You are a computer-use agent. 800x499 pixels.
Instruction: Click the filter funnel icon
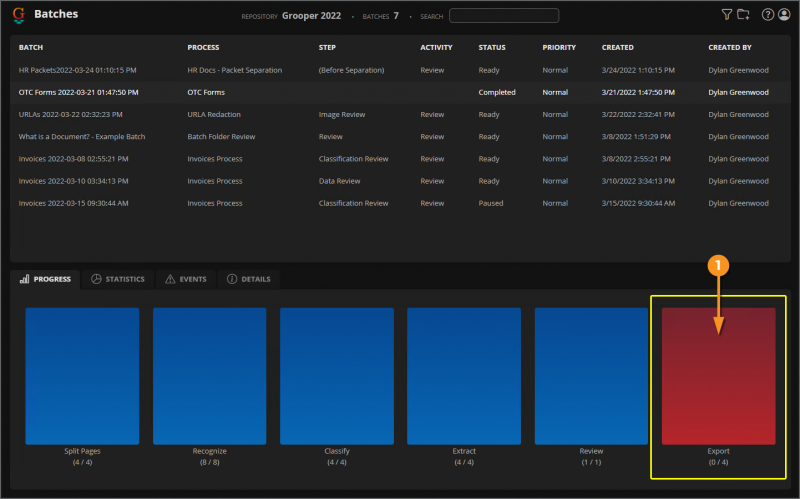pos(727,15)
